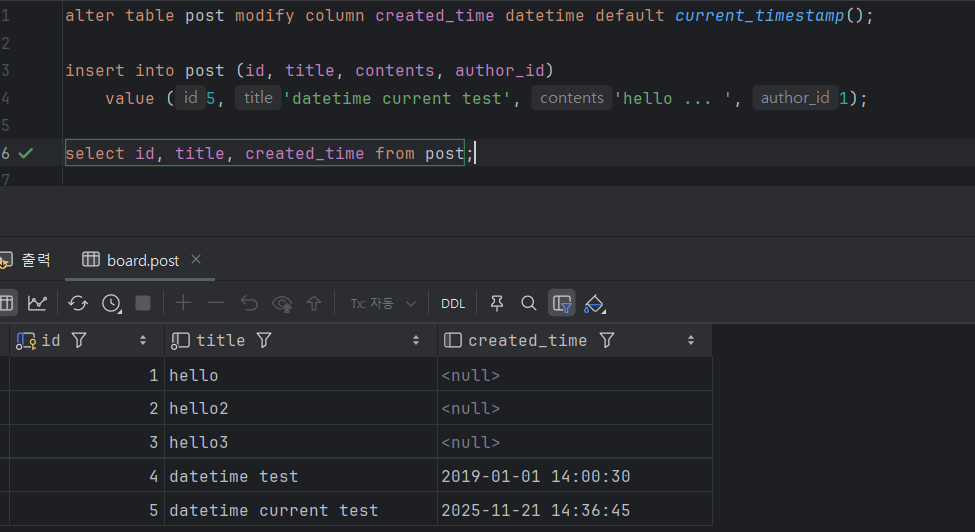
Task: Select the 2019-01-01 14:00:30 cell
Action: [x=575, y=476]
